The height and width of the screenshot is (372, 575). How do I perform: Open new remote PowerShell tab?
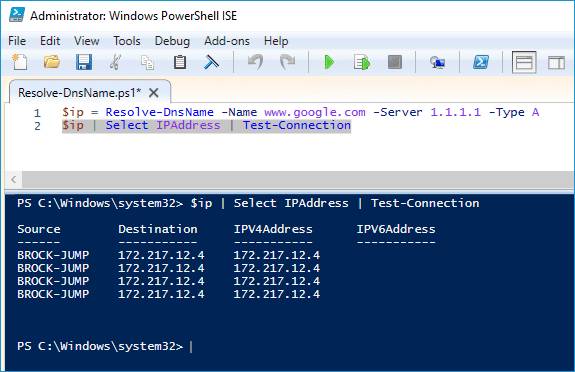pos(437,62)
